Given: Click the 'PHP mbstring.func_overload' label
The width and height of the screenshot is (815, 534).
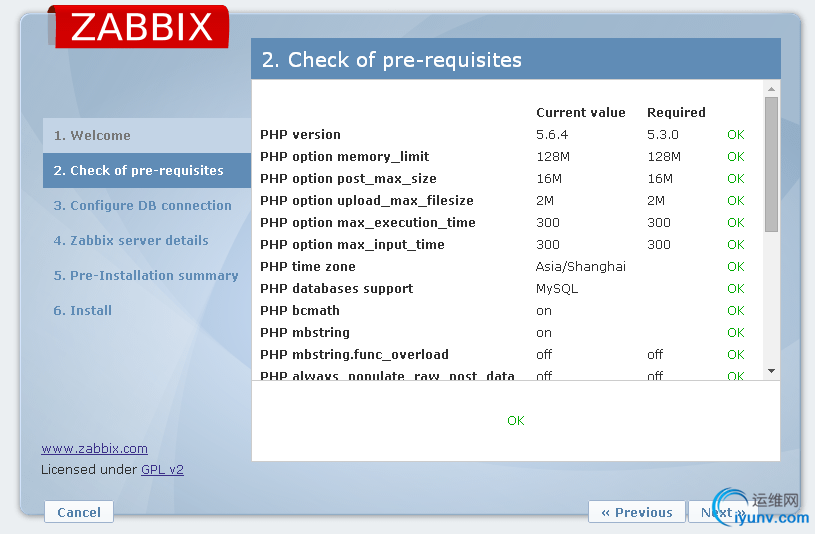Looking at the screenshot, I should coord(354,355).
